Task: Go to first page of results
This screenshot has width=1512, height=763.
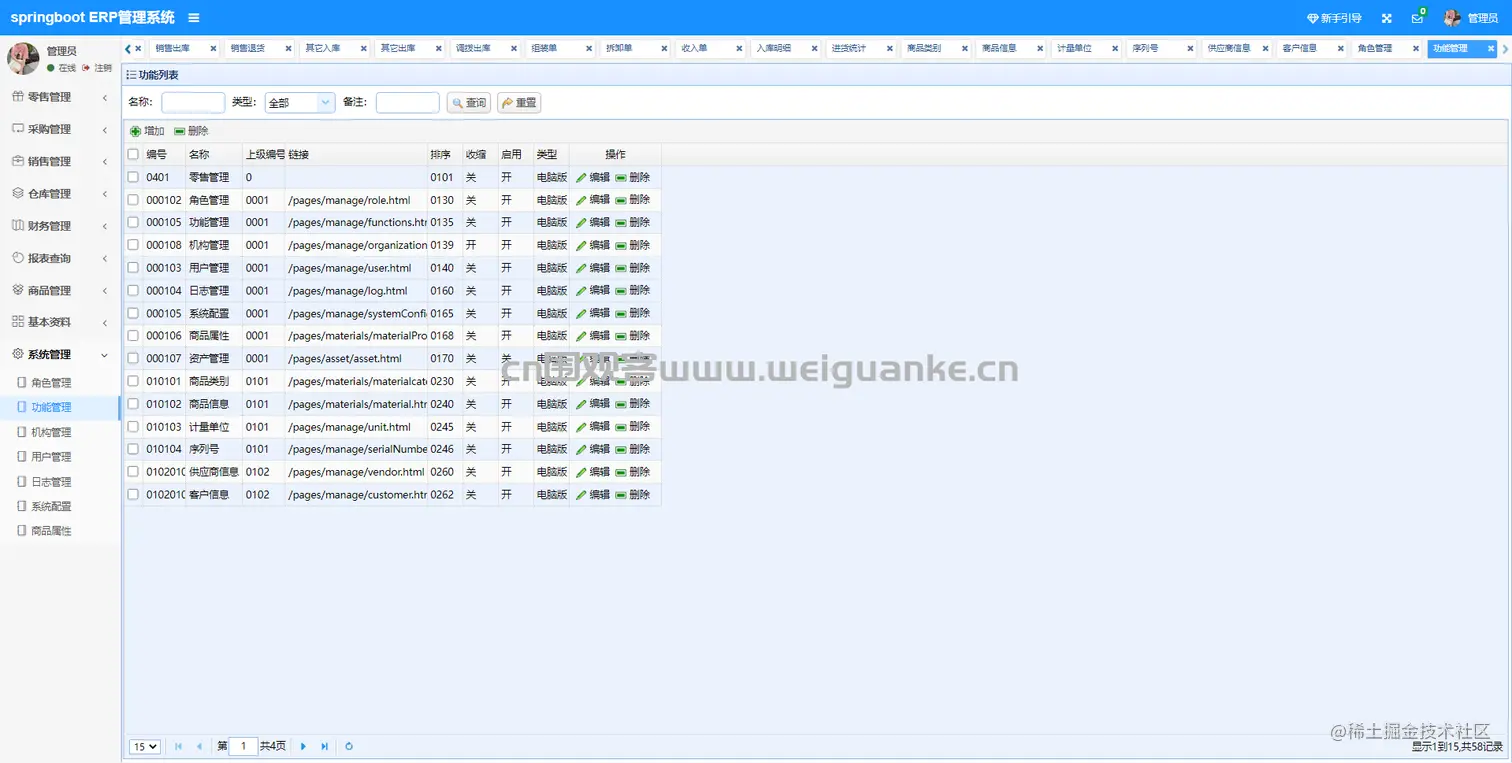Action: tap(179, 746)
